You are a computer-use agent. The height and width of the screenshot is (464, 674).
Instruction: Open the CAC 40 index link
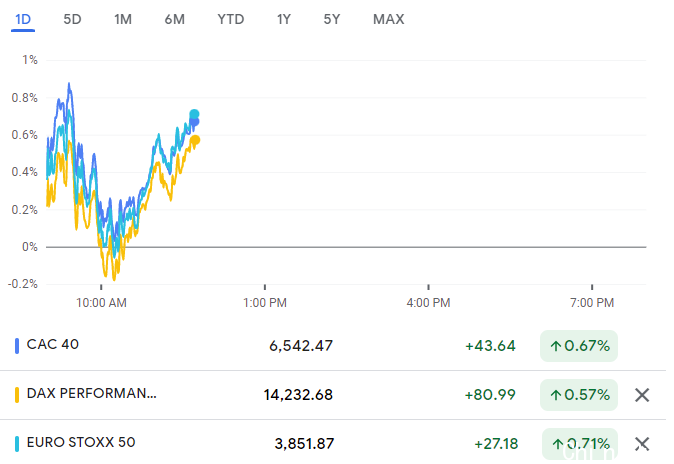tap(53, 345)
